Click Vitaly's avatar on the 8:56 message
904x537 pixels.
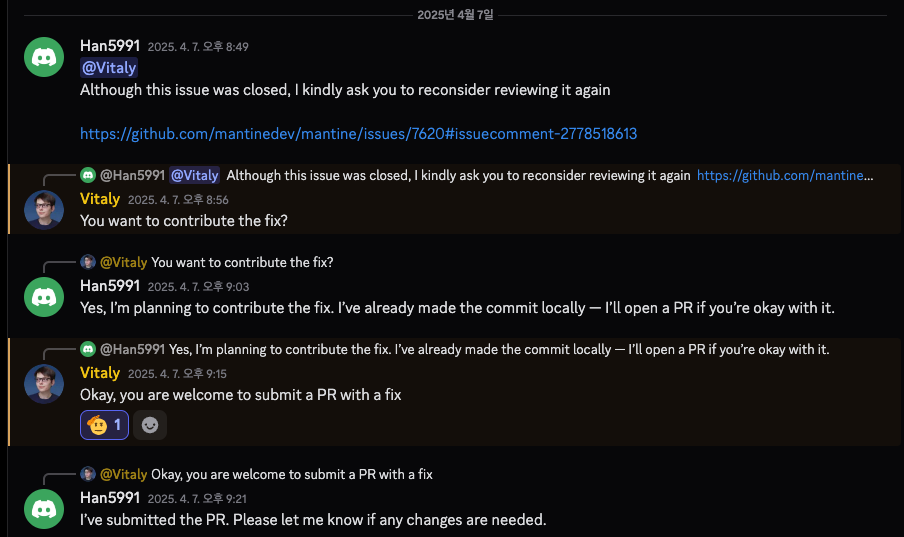pyautogui.click(x=44, y=209)
